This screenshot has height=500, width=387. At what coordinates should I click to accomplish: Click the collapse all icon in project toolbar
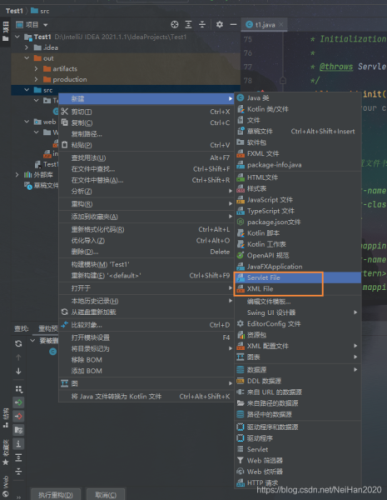[202, 24]
